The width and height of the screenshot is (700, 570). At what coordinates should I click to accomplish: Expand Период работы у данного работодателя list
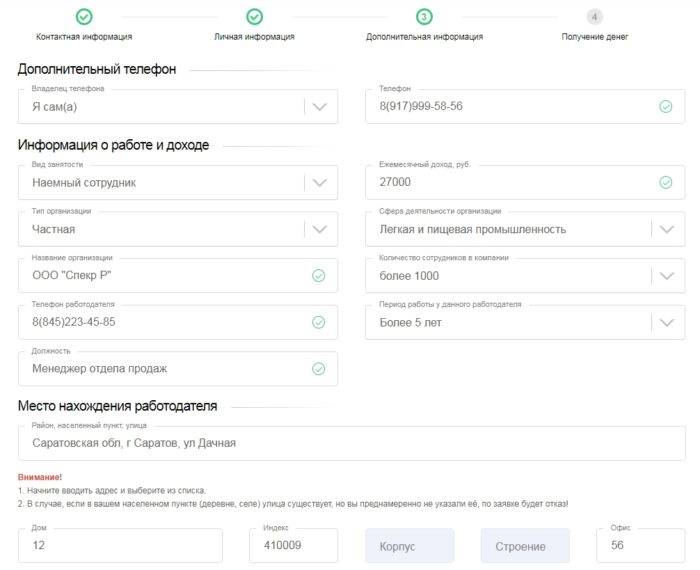[x=665, y=322]
